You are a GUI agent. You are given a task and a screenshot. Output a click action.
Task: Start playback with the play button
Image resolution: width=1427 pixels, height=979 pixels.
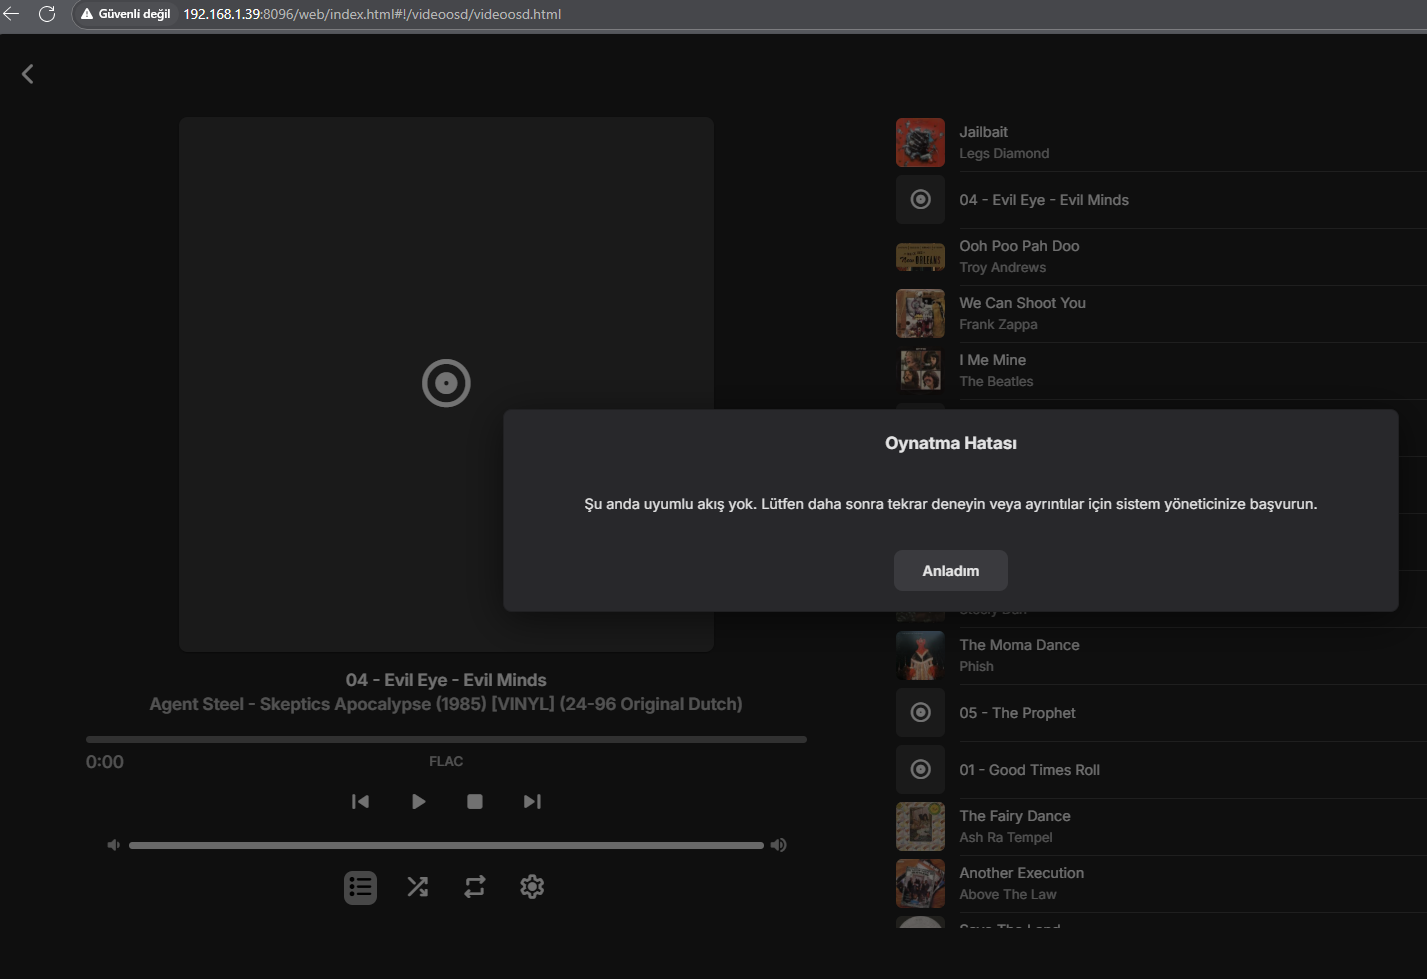click(x=418, y=801)
